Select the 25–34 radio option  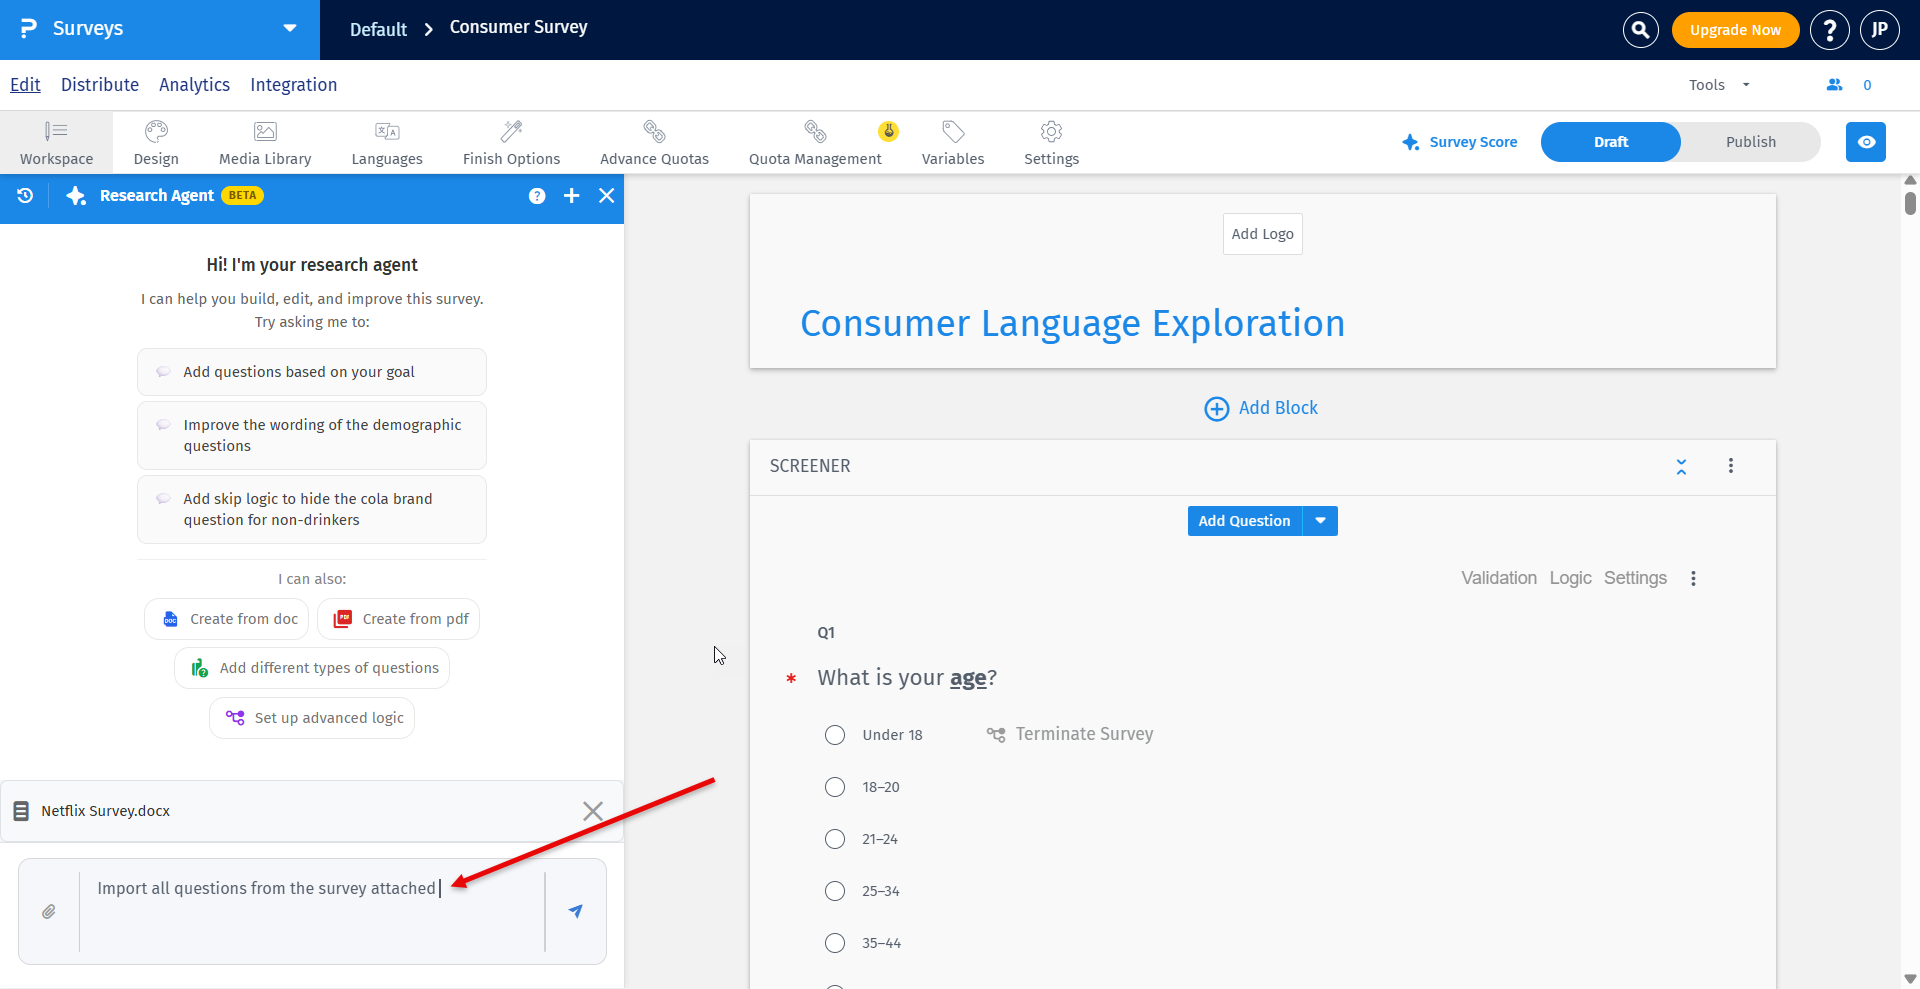tap(835, 891)
